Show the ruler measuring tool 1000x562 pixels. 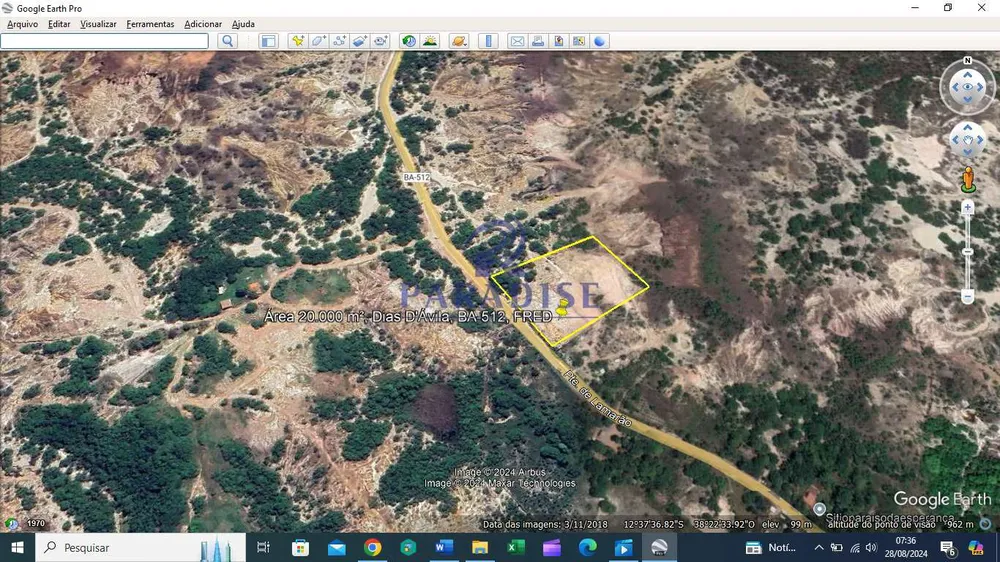(x=488, y=41)
